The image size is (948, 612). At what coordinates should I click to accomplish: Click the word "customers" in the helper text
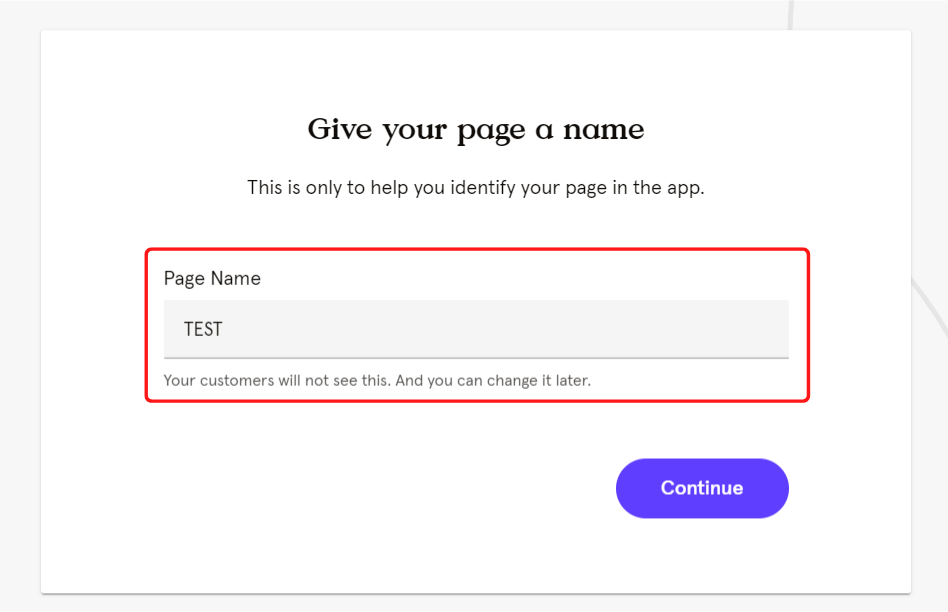pos(237,380)
